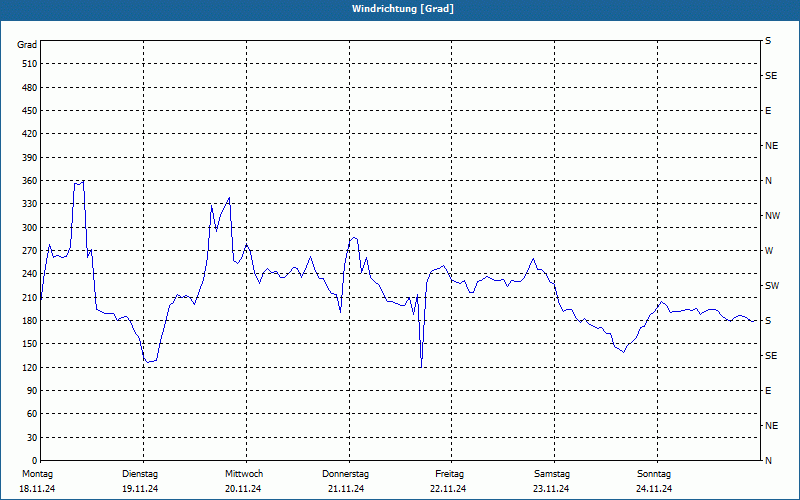Select the Montag day label

click(x=37, y=474)
